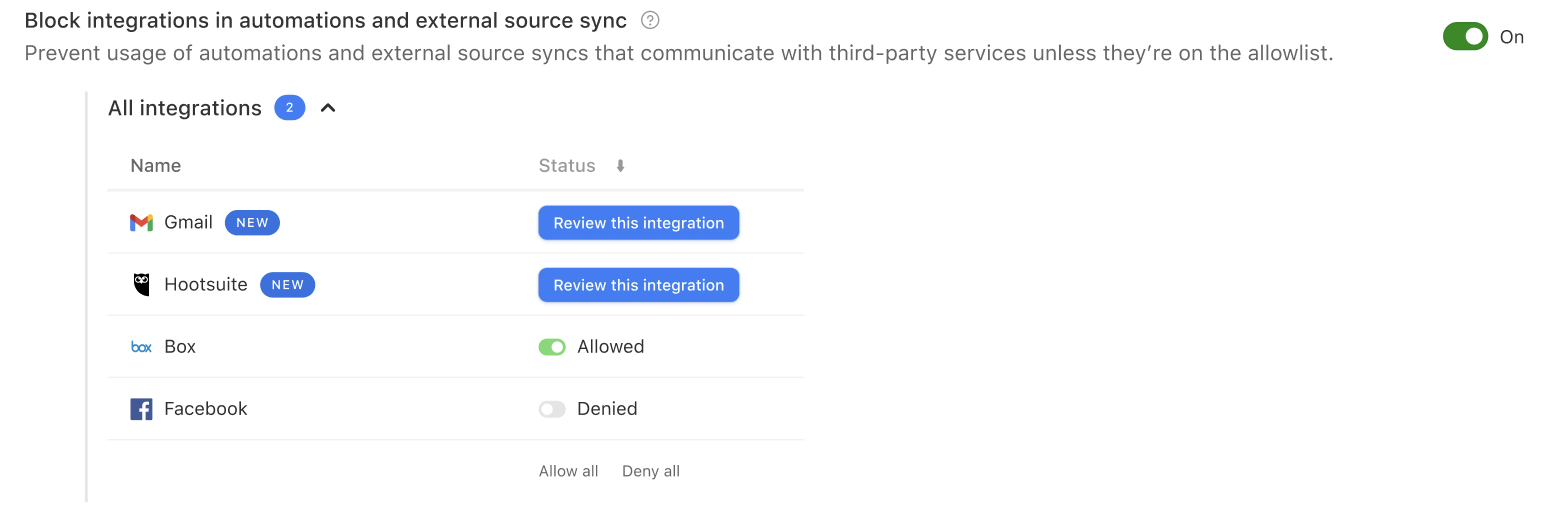Review the Gmail integration
The image size is (1552, 516).
639,223
